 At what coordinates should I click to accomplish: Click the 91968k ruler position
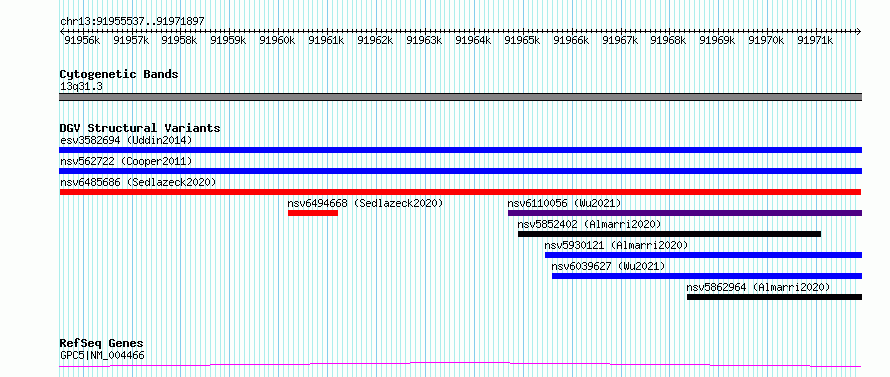[668, 40]
